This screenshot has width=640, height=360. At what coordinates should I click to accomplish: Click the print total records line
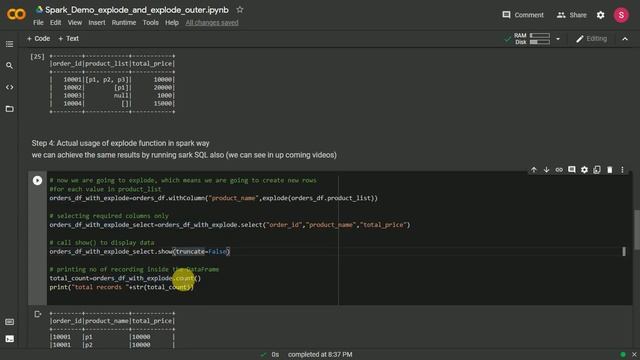pyautogui.click(x=122, y=287)
